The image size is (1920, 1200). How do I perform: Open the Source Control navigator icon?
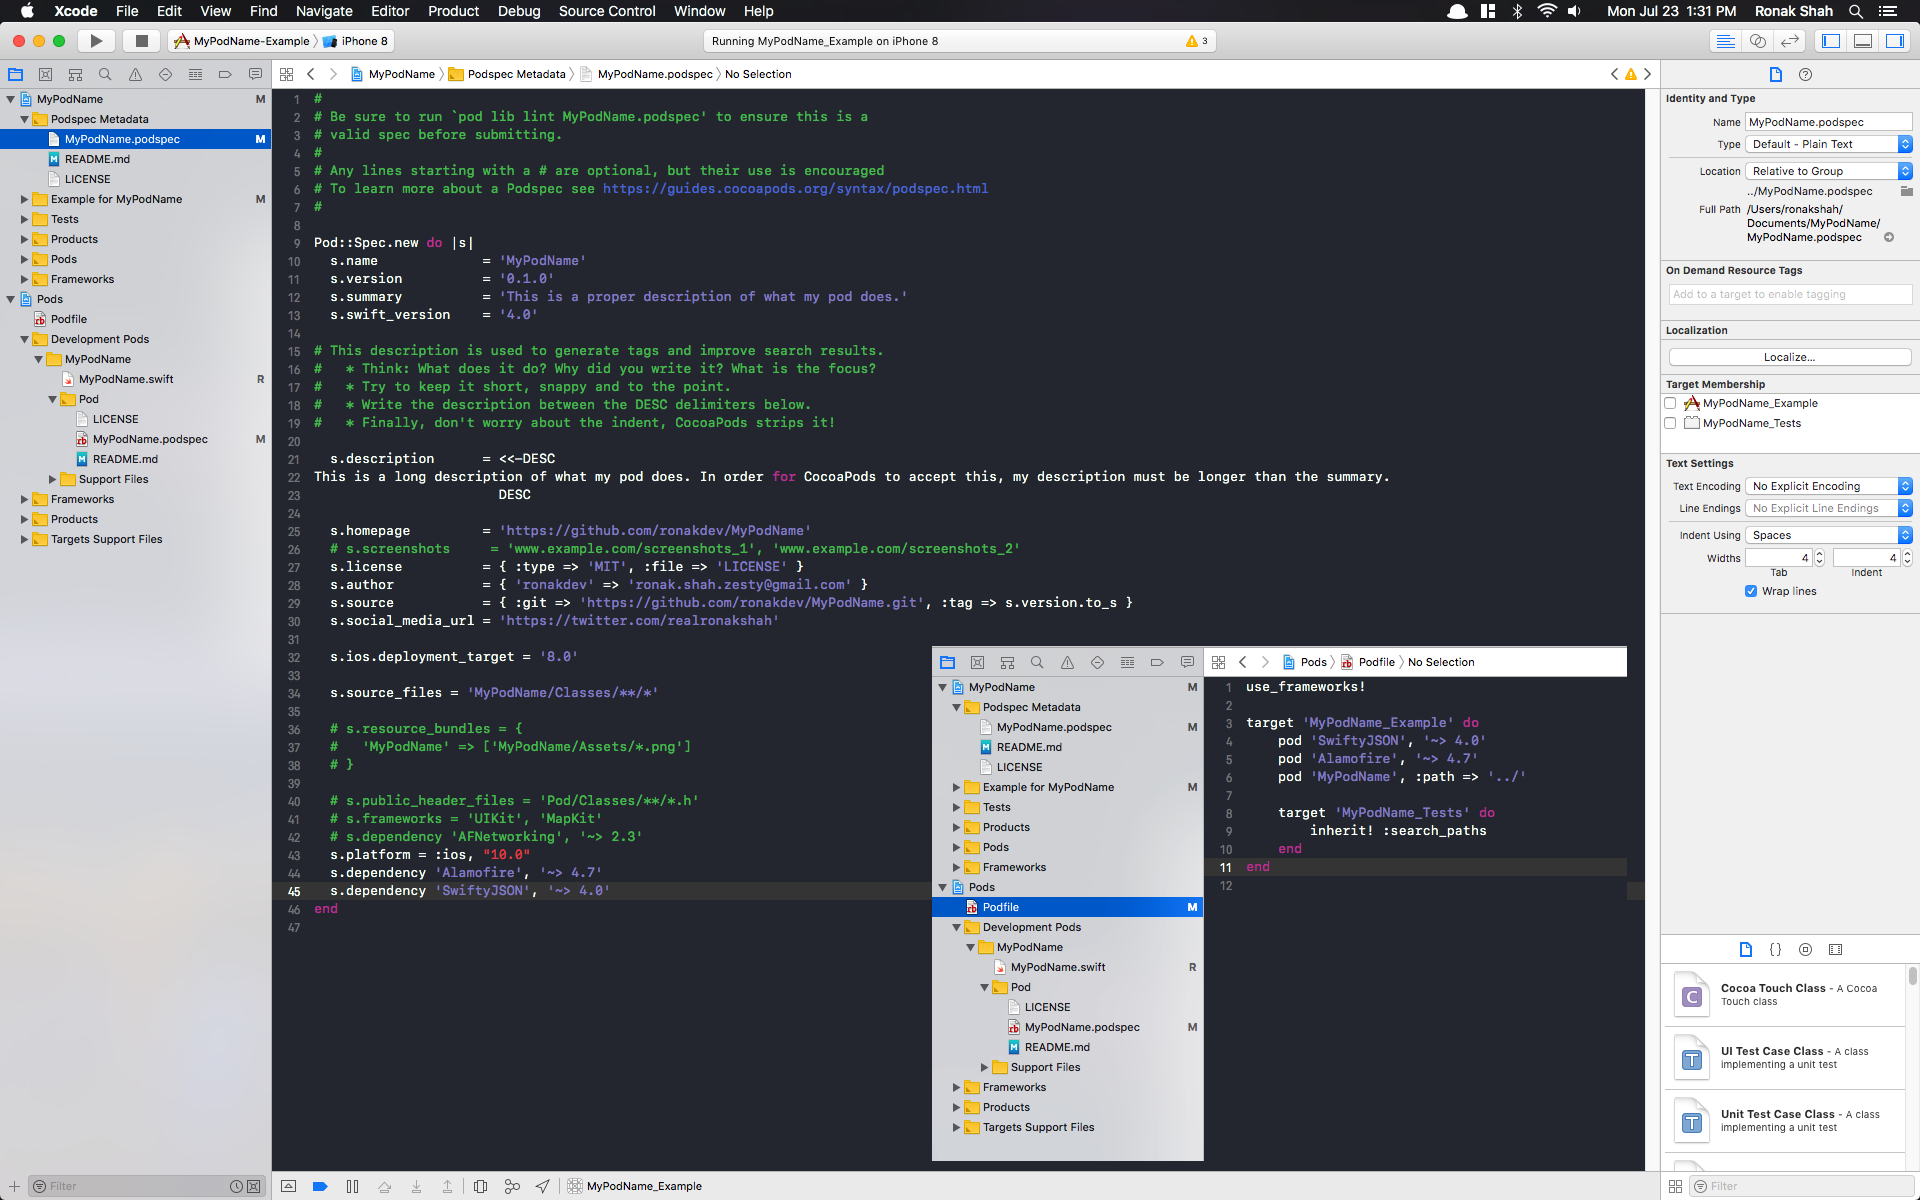point(45,74)
